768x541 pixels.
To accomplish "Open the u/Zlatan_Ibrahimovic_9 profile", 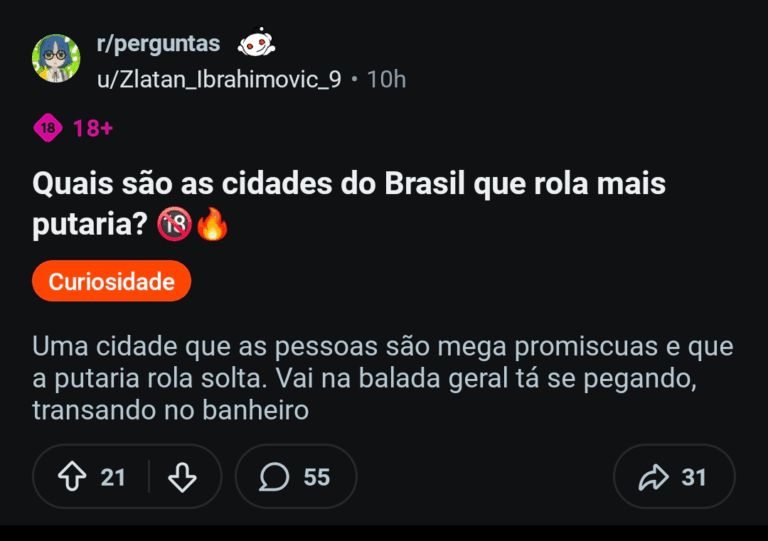I will coord(218,79).
